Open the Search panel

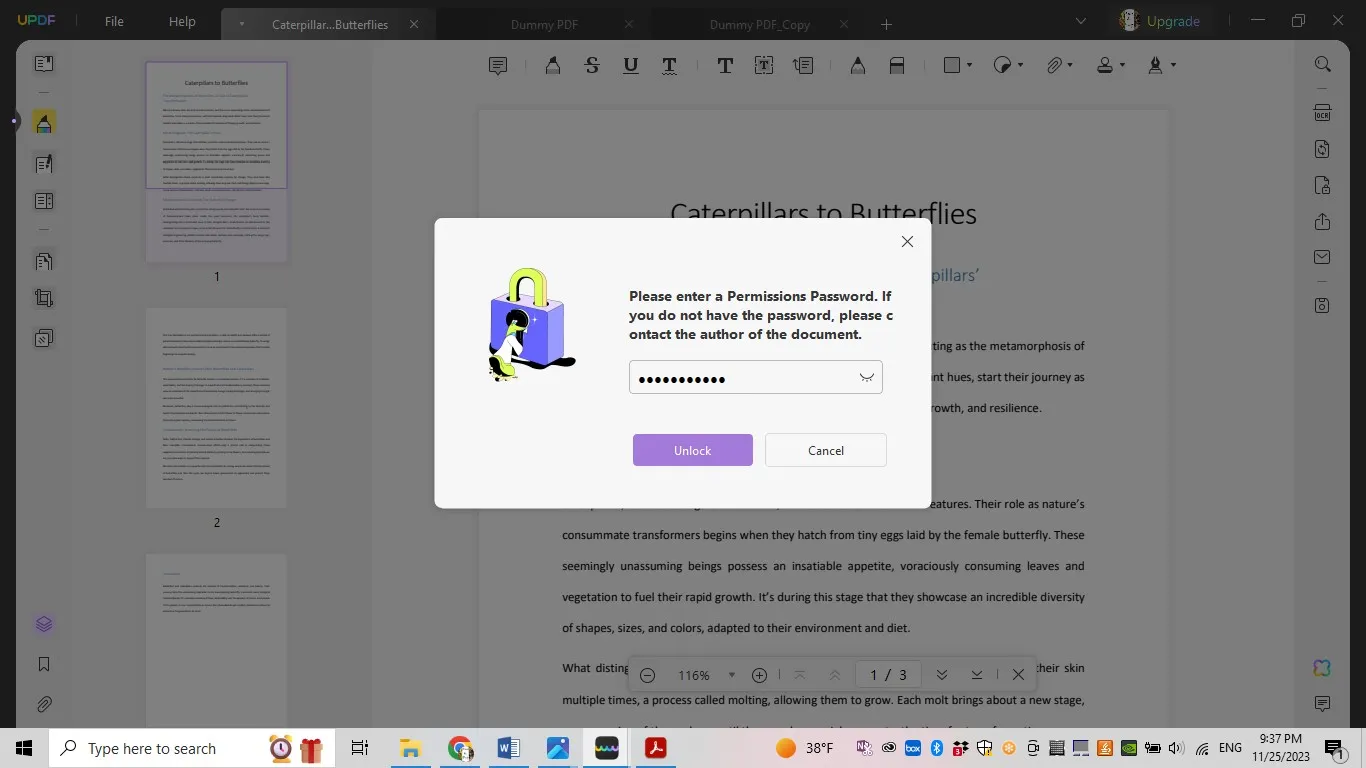1322,63
